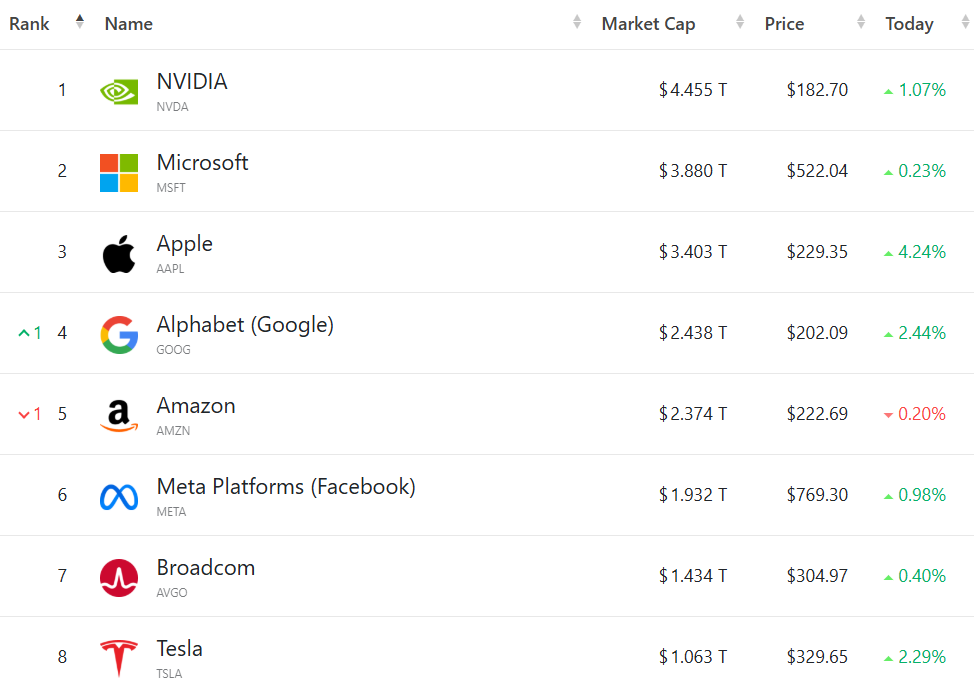
Task: Open the Alphabet (Google) company page
Action: [245, 325]
